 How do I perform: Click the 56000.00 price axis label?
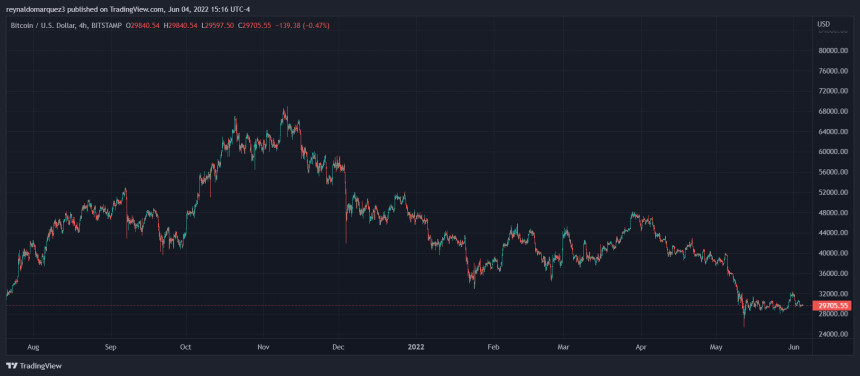click(x=833, y=173)
